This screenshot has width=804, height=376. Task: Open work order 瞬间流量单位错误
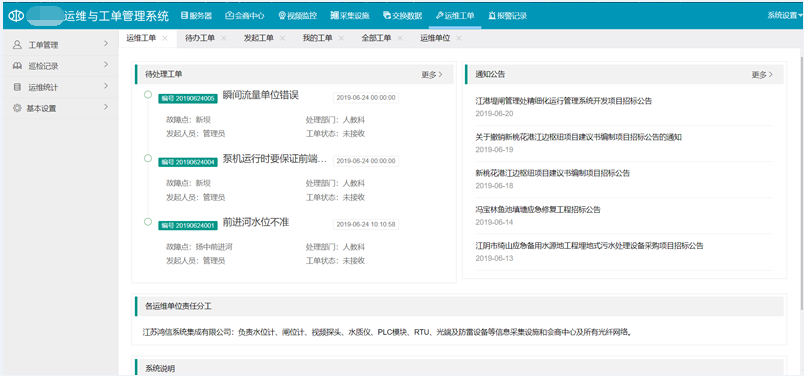coord(260,95)
